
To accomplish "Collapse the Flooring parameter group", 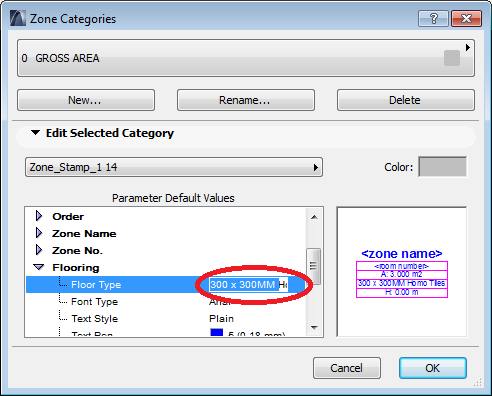I will (x=39, y=267).
